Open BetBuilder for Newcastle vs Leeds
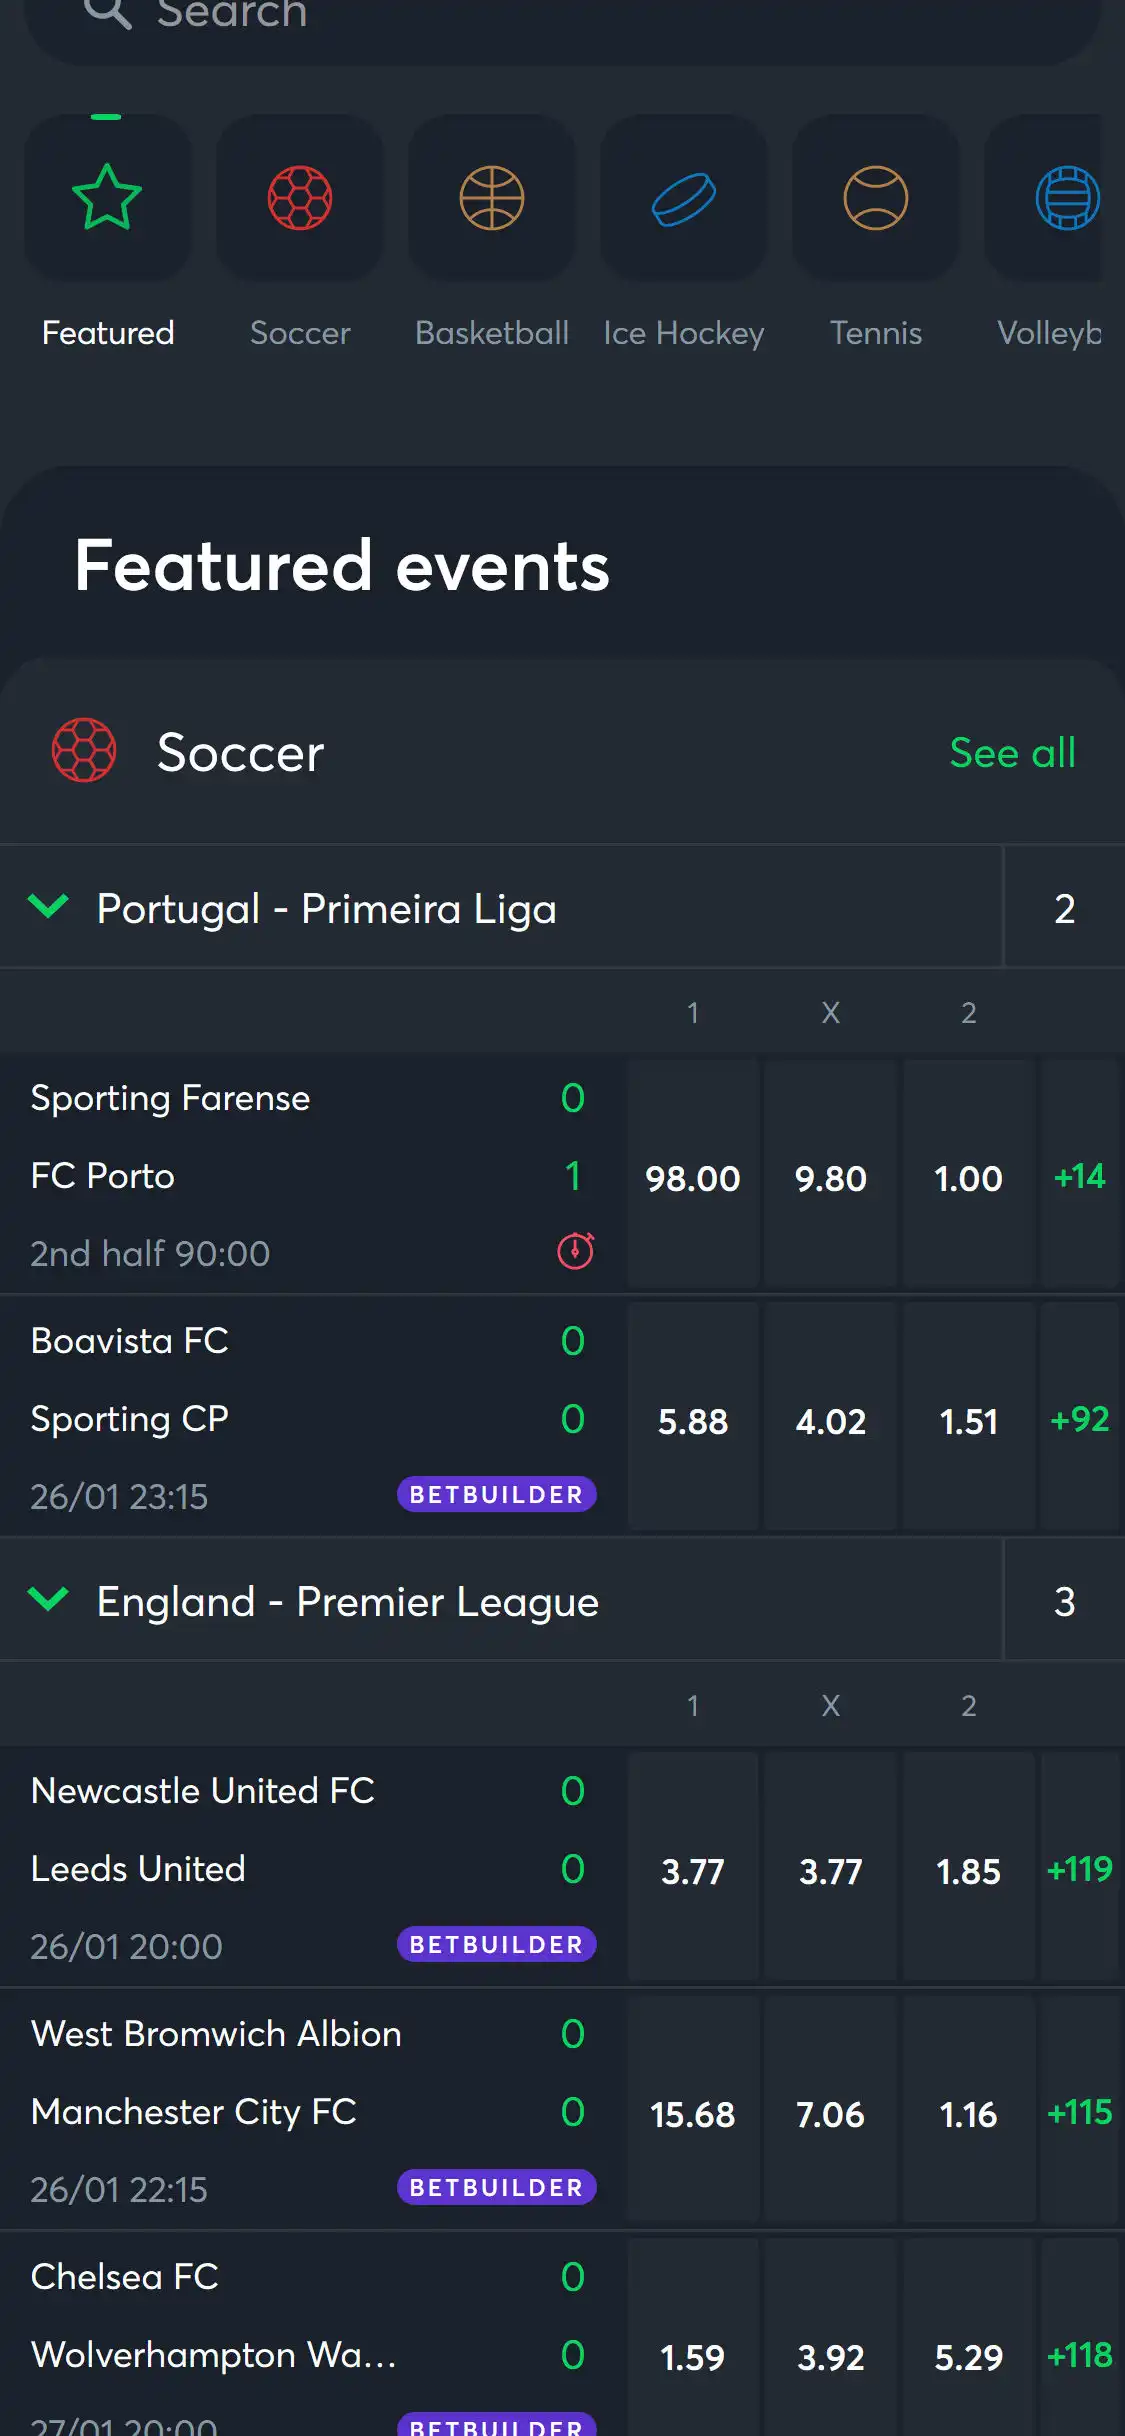 tap(496, 1944)
